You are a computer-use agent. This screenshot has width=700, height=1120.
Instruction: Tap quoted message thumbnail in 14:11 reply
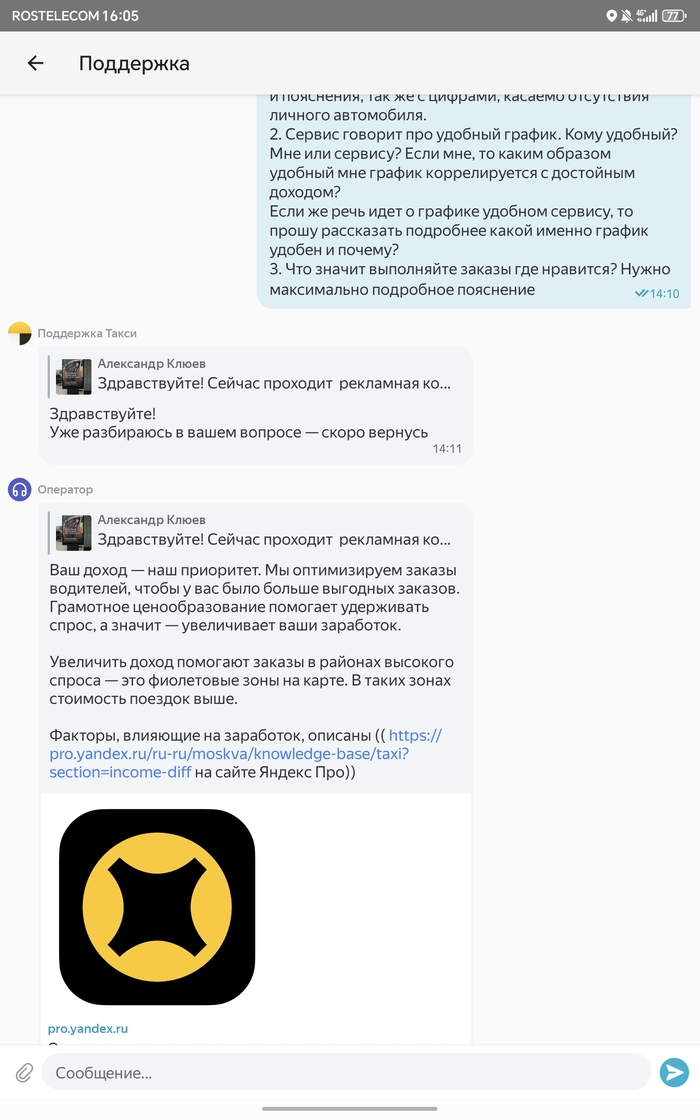pyautogui.click(x=74, y=377)
